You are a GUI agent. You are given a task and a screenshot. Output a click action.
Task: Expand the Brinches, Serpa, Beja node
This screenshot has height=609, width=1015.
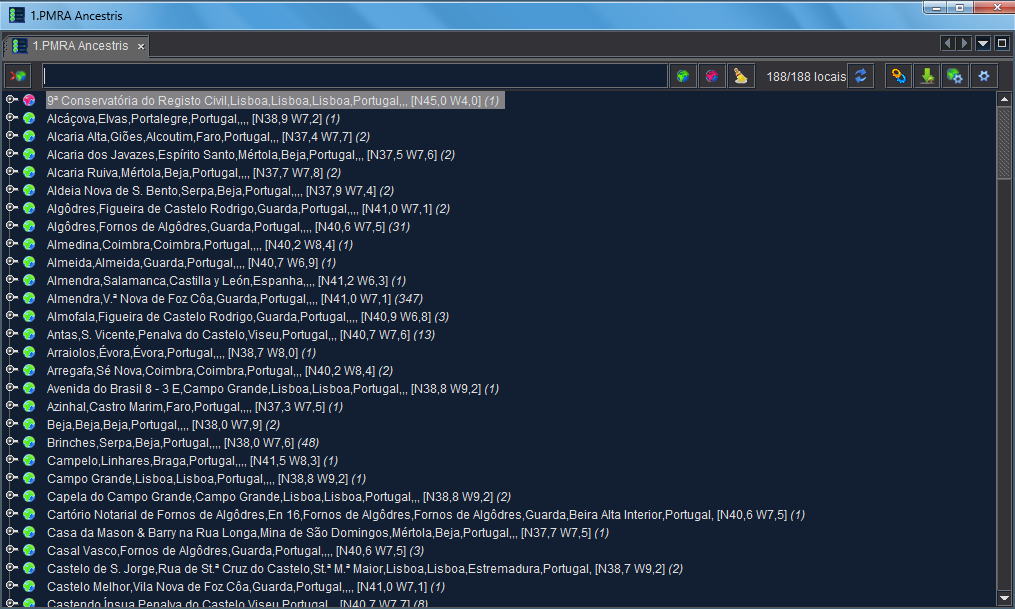coord(11,443)
